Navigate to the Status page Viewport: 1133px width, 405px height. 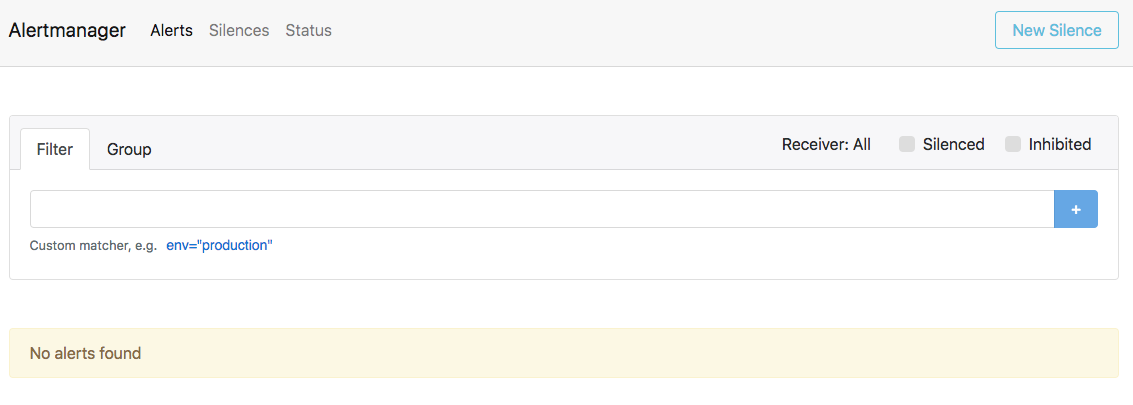pos(308,30)
